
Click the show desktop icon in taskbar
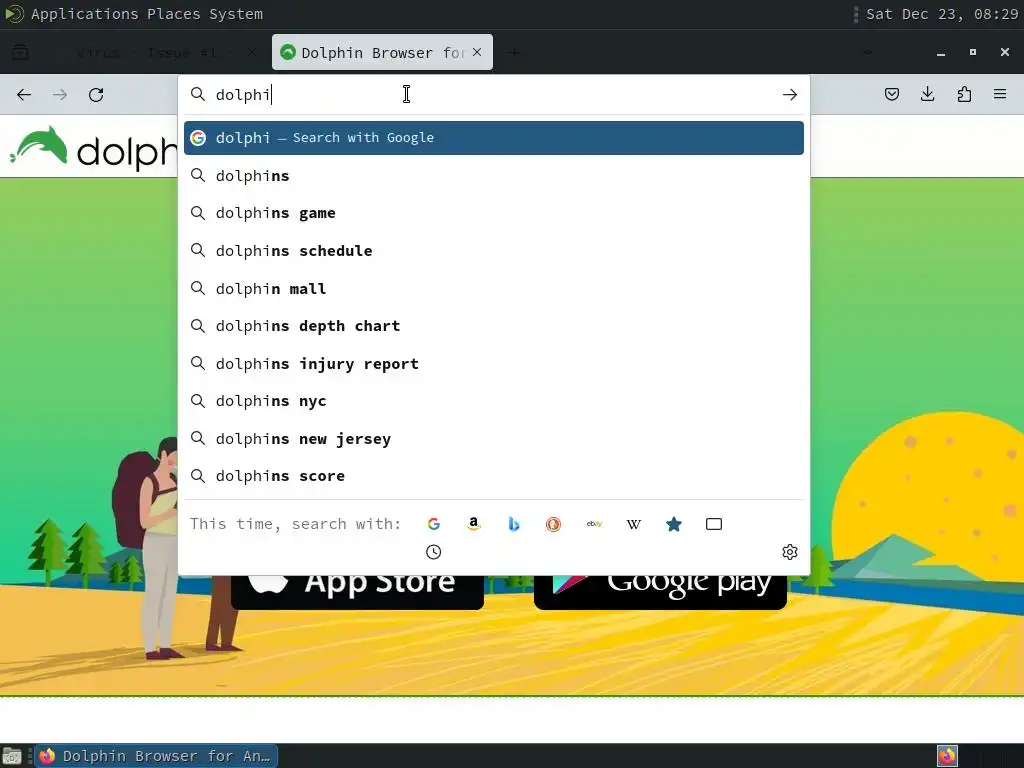(x=12, y=756)
